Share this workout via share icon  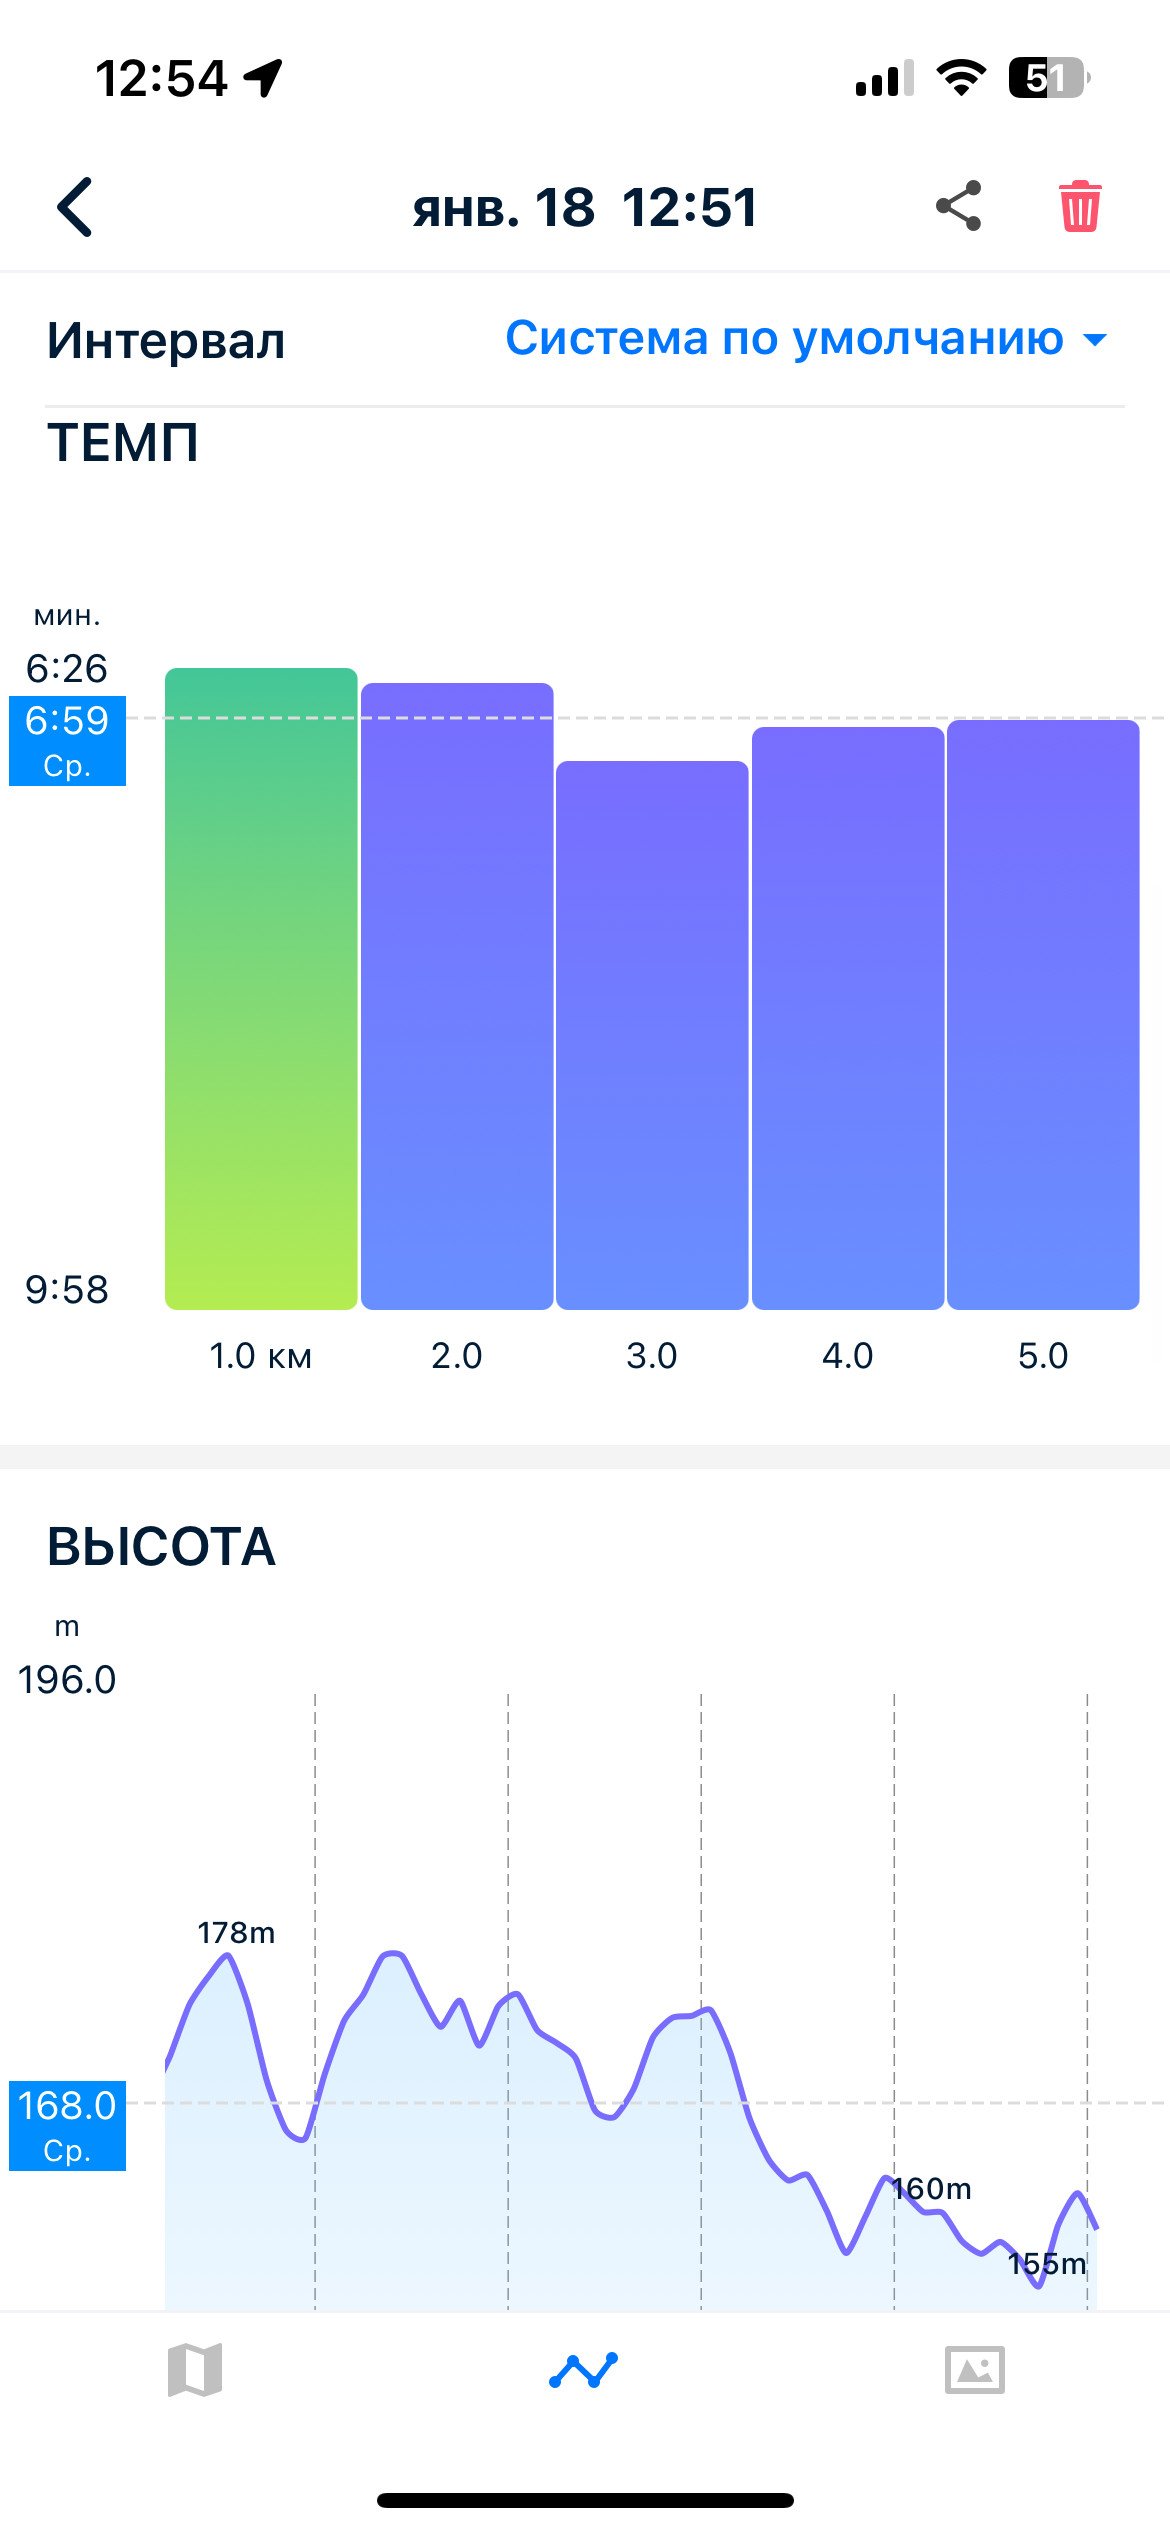pos(959,206)
